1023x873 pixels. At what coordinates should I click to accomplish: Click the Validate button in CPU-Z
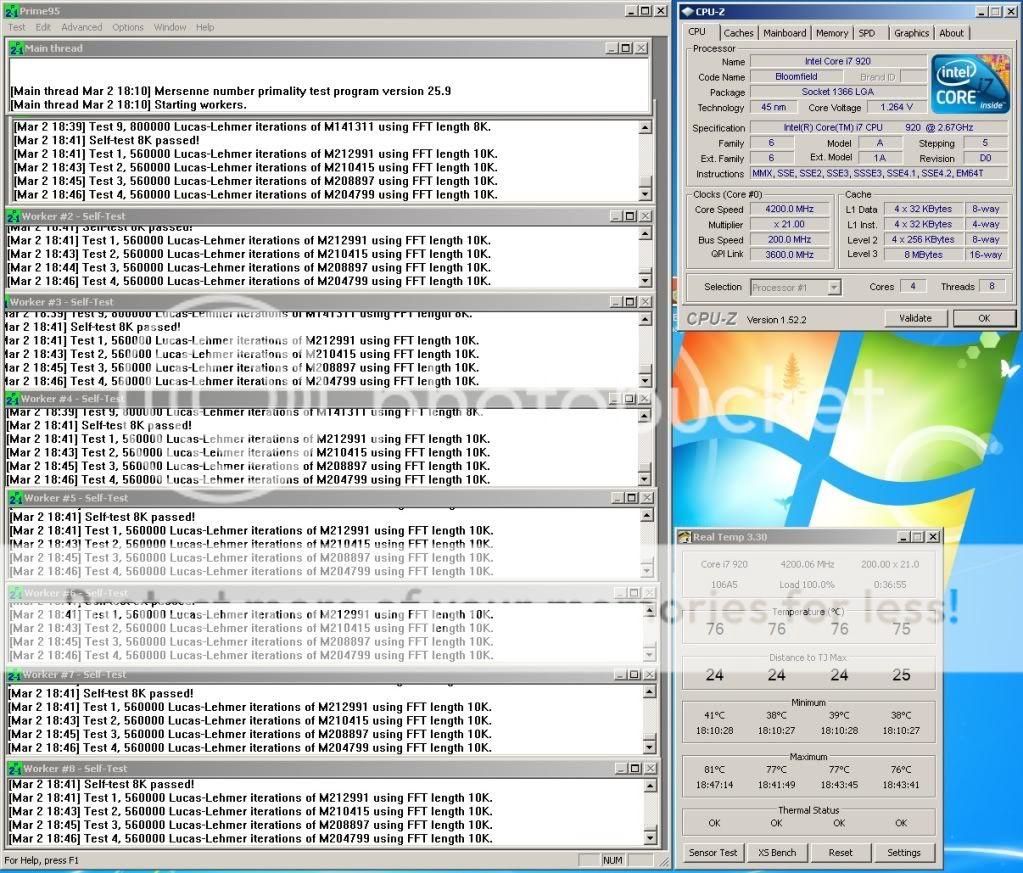915,318
